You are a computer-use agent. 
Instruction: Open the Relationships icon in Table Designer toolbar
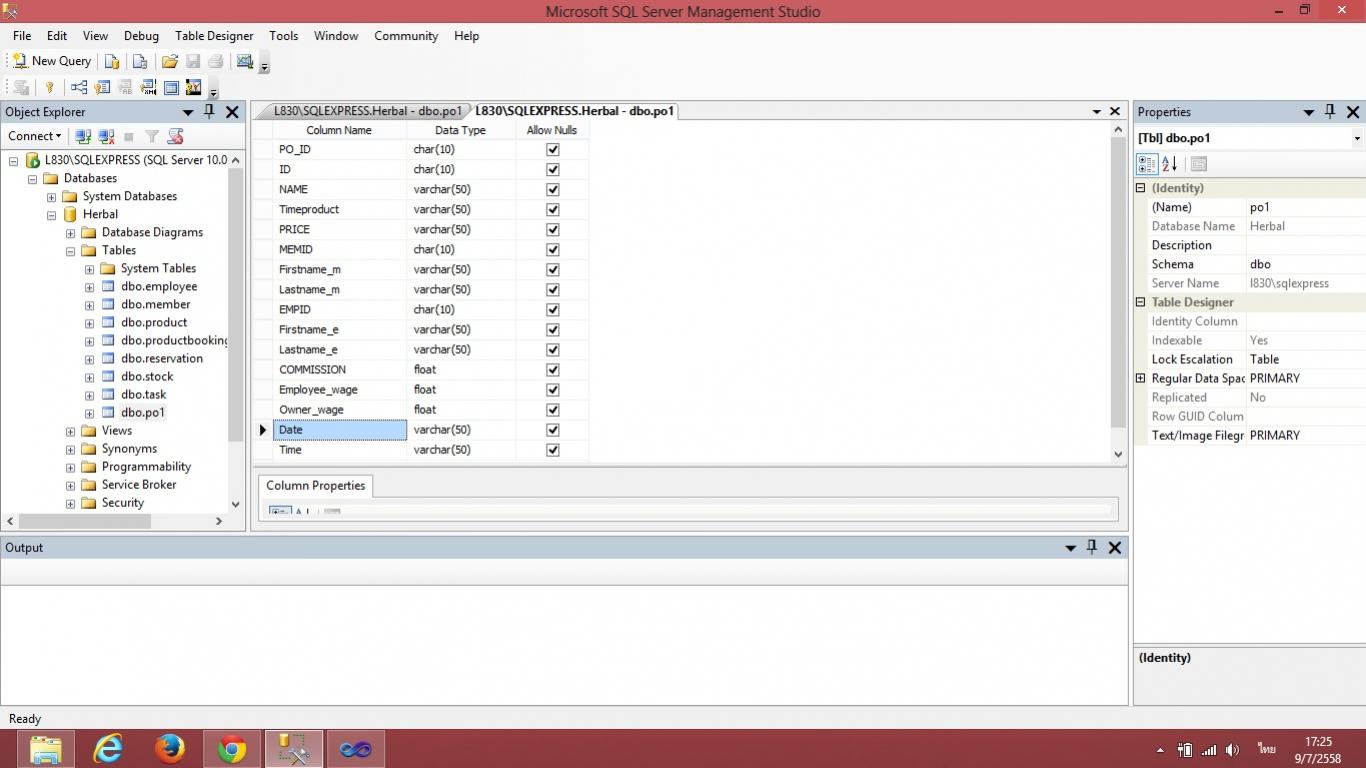click(79, 88)
